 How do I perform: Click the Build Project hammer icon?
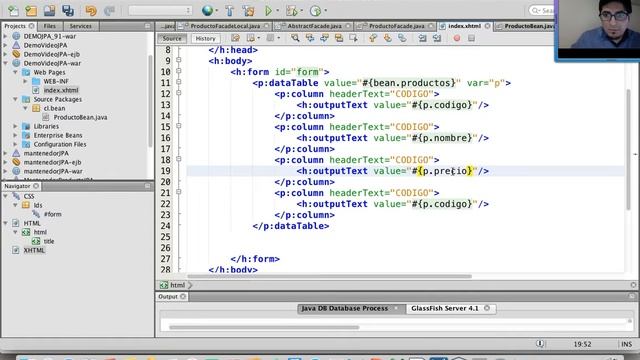click(229, 11)
